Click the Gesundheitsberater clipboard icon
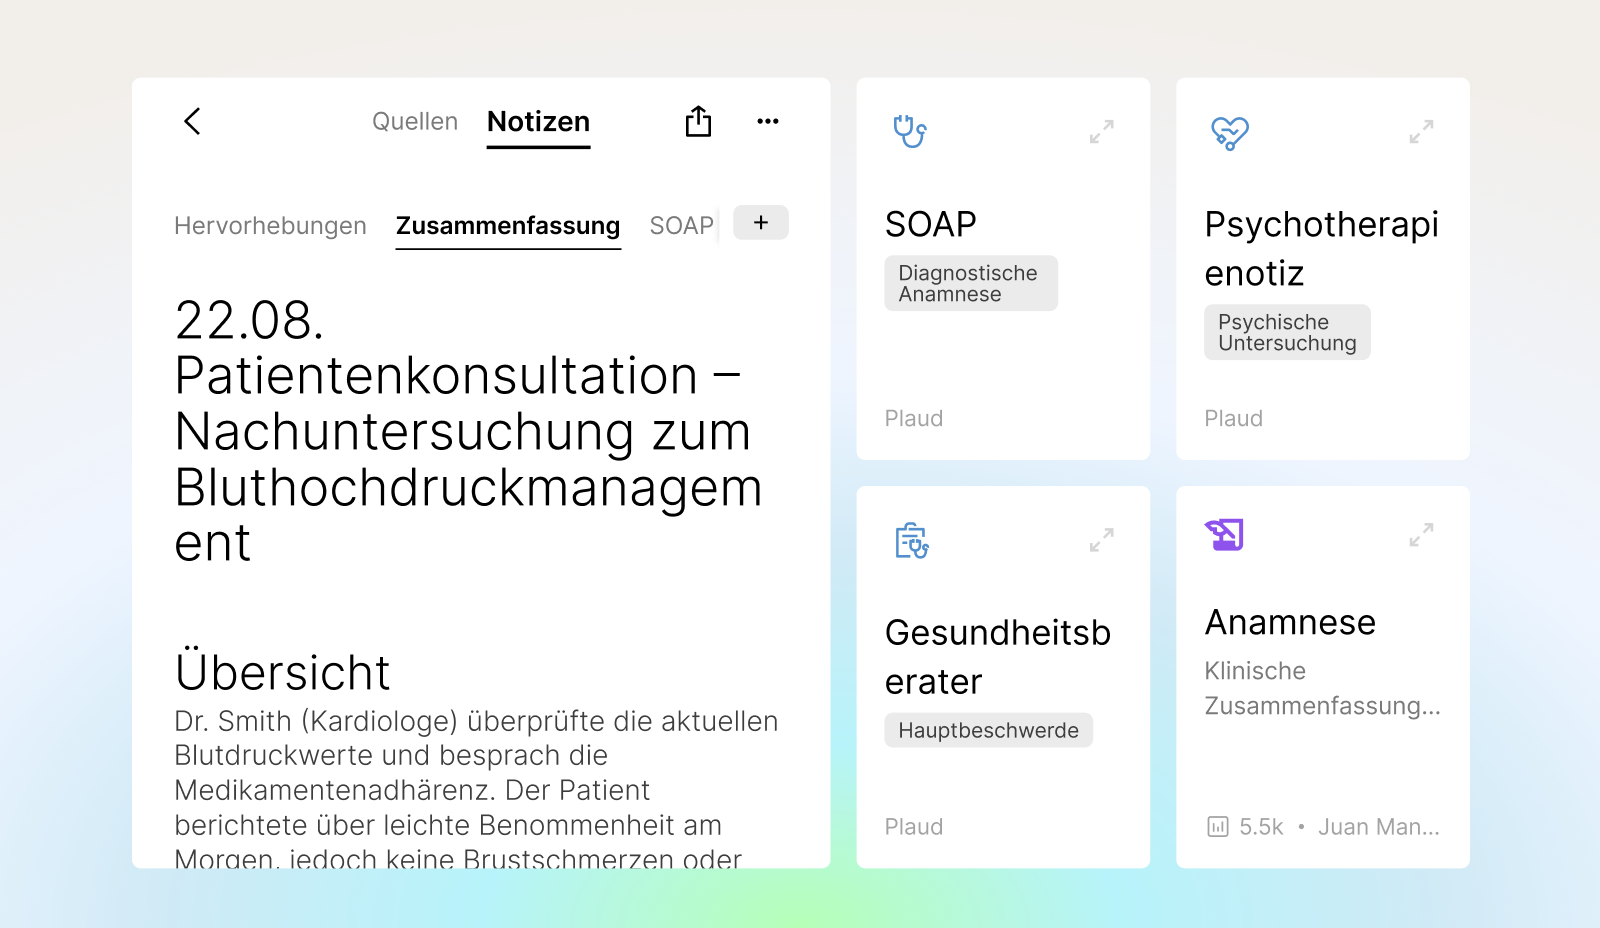This screenshot has height=928, width=1600. coord(911,540)
